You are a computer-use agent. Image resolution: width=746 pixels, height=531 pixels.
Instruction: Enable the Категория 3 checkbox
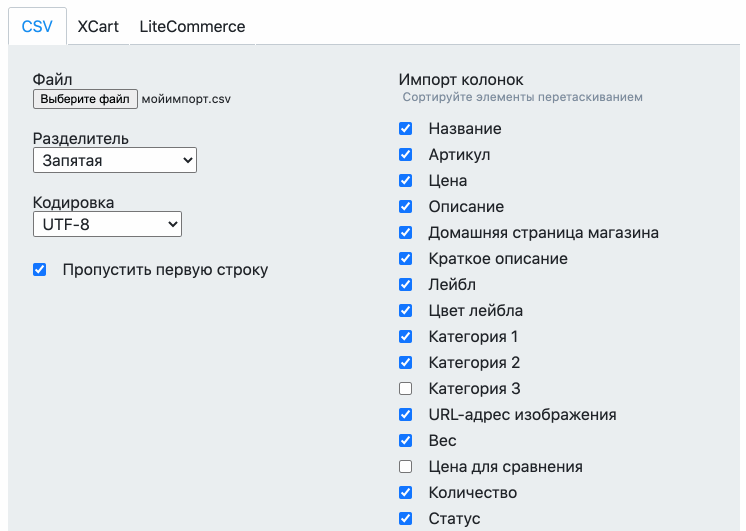coord(405,389)
